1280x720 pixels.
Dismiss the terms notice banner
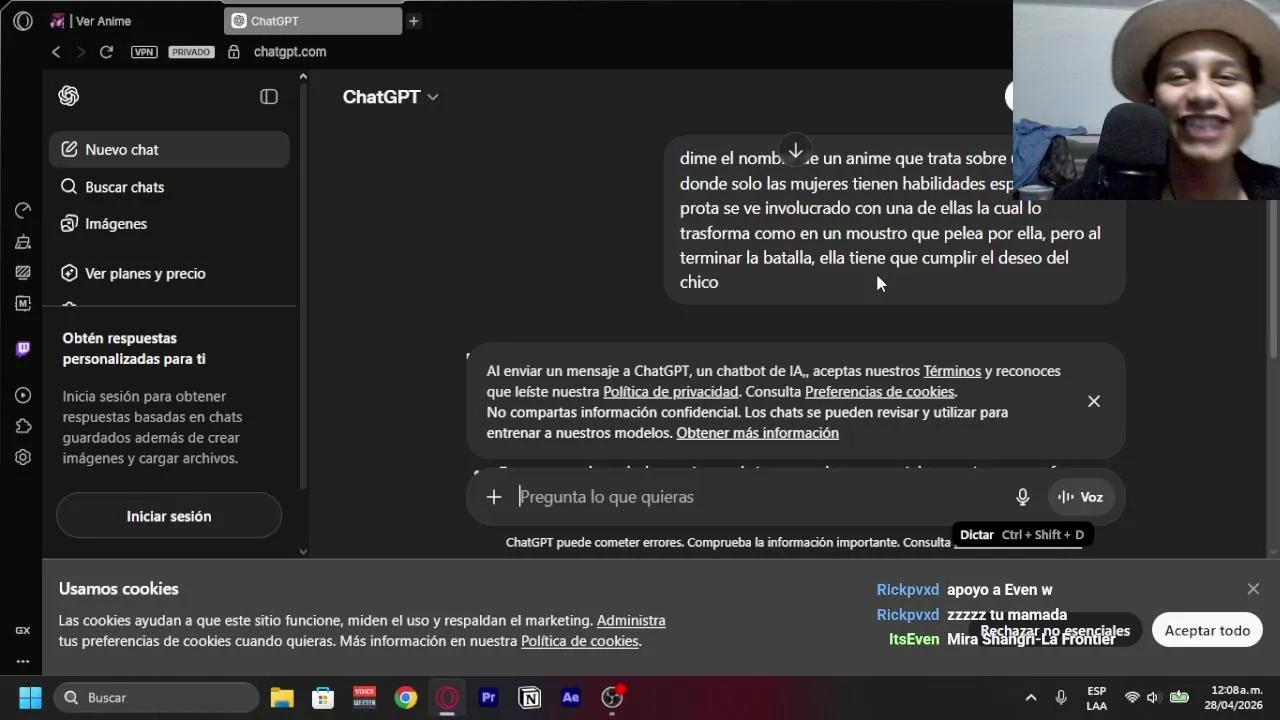click(1094, 401)
